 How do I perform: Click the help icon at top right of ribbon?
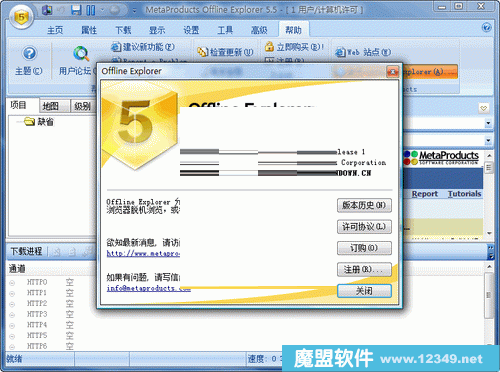coord(486,28)
